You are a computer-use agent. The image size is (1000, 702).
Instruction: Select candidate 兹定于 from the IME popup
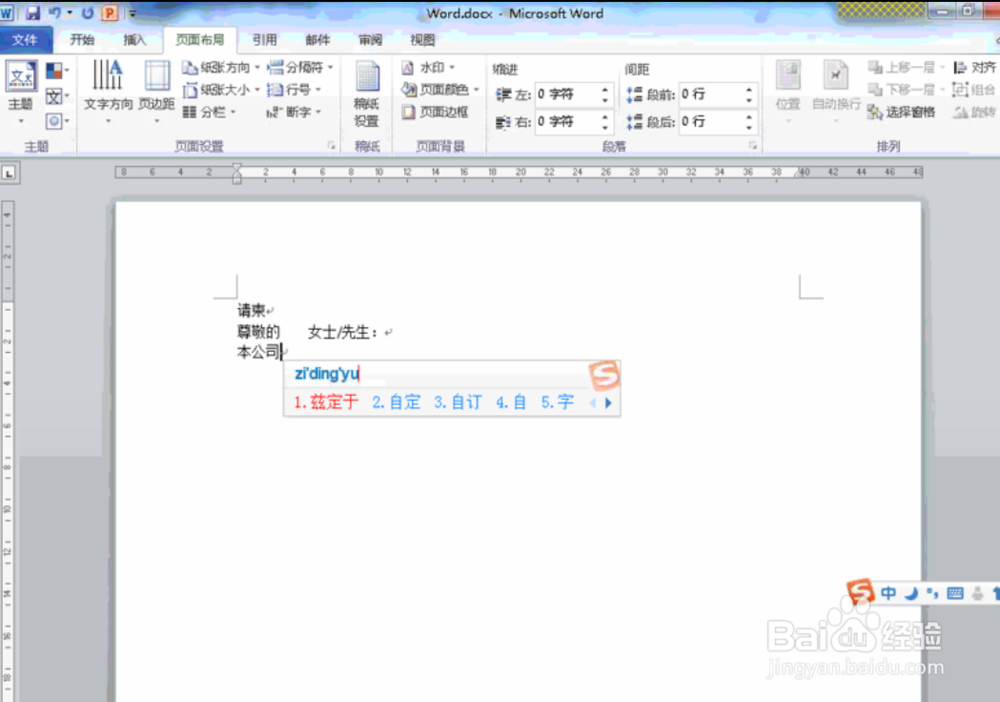click(x=325, y=402)
